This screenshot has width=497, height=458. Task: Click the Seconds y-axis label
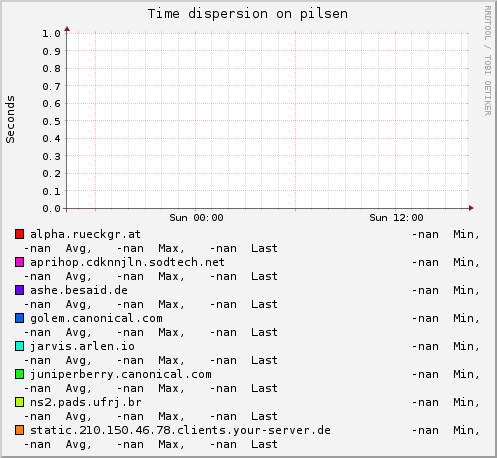[10, 119]
